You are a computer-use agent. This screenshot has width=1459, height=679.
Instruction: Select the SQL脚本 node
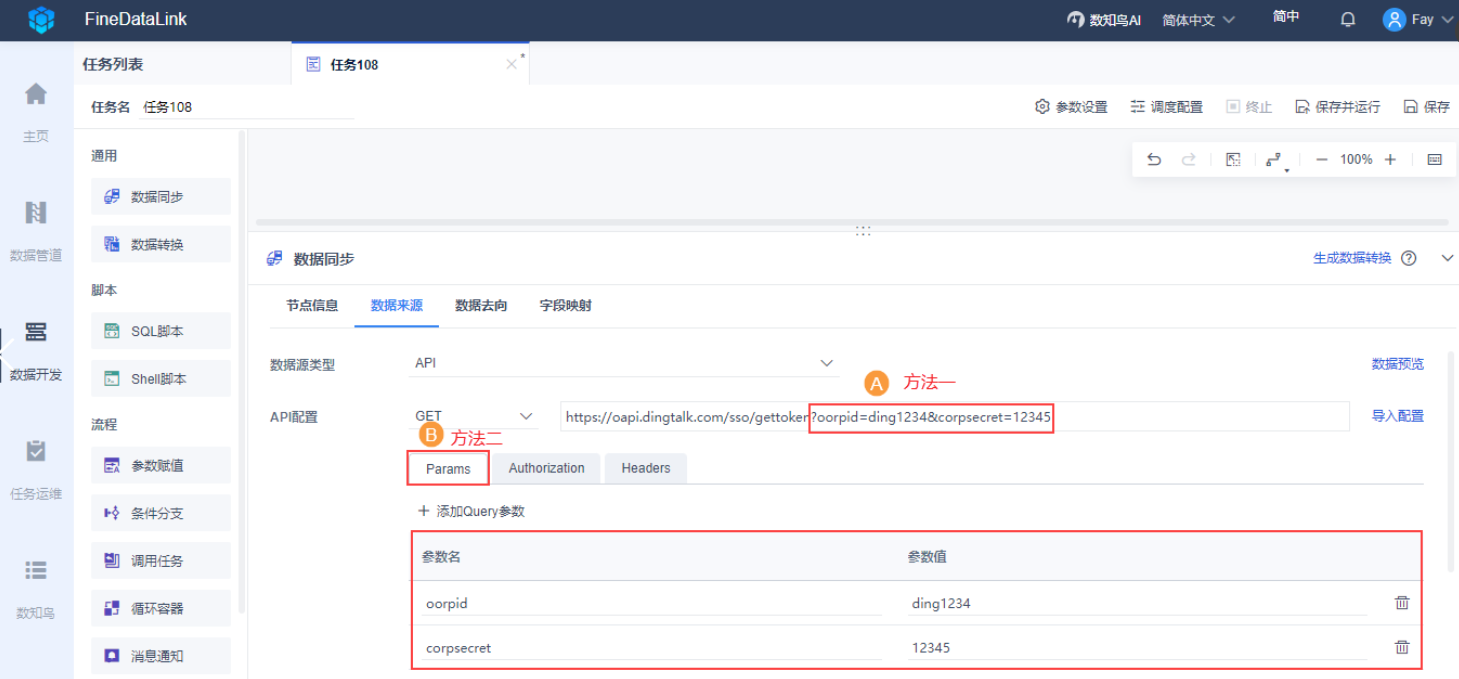[x=161, y=331]
